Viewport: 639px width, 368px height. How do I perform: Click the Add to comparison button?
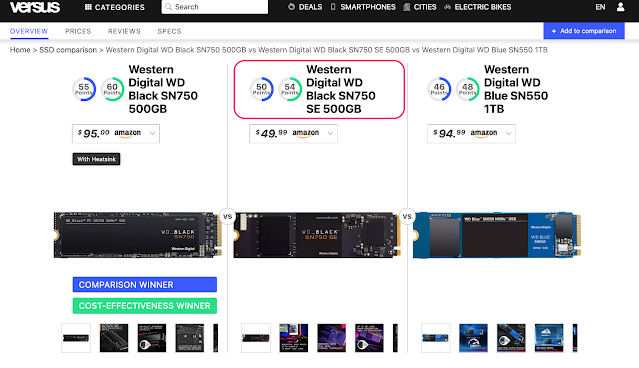[584, 31]
